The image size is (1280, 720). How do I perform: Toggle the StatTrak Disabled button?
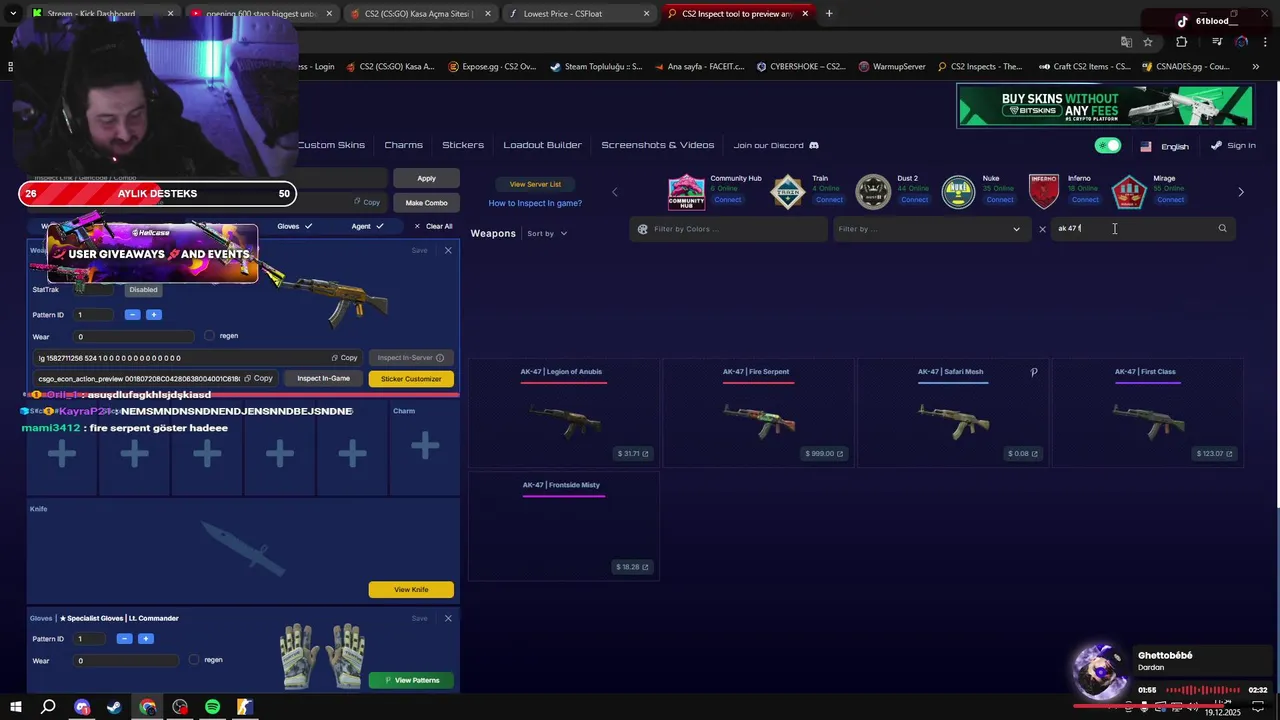click(143, 290)
